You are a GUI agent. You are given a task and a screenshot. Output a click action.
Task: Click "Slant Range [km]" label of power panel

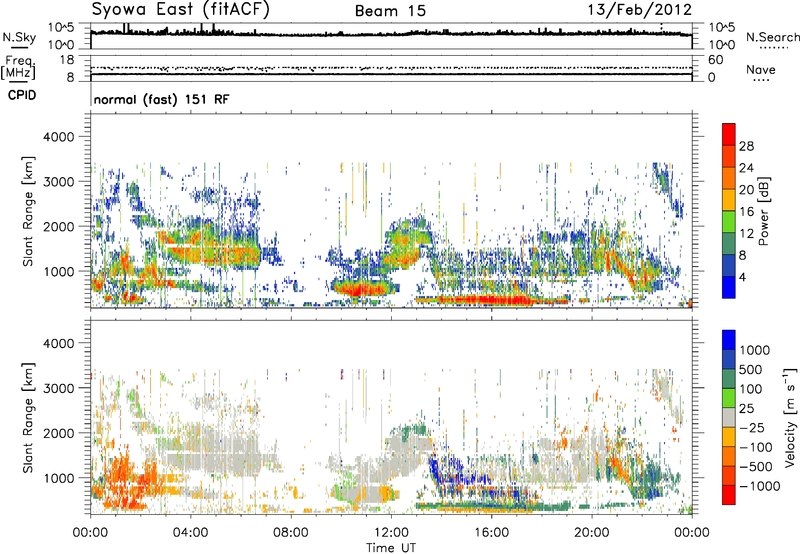[x=28, y=211]
